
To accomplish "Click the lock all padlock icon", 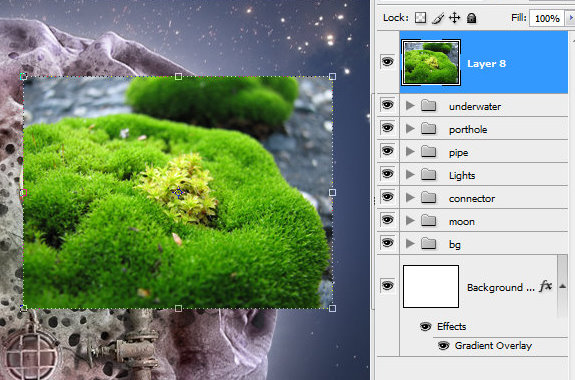I will click(471, 18).
